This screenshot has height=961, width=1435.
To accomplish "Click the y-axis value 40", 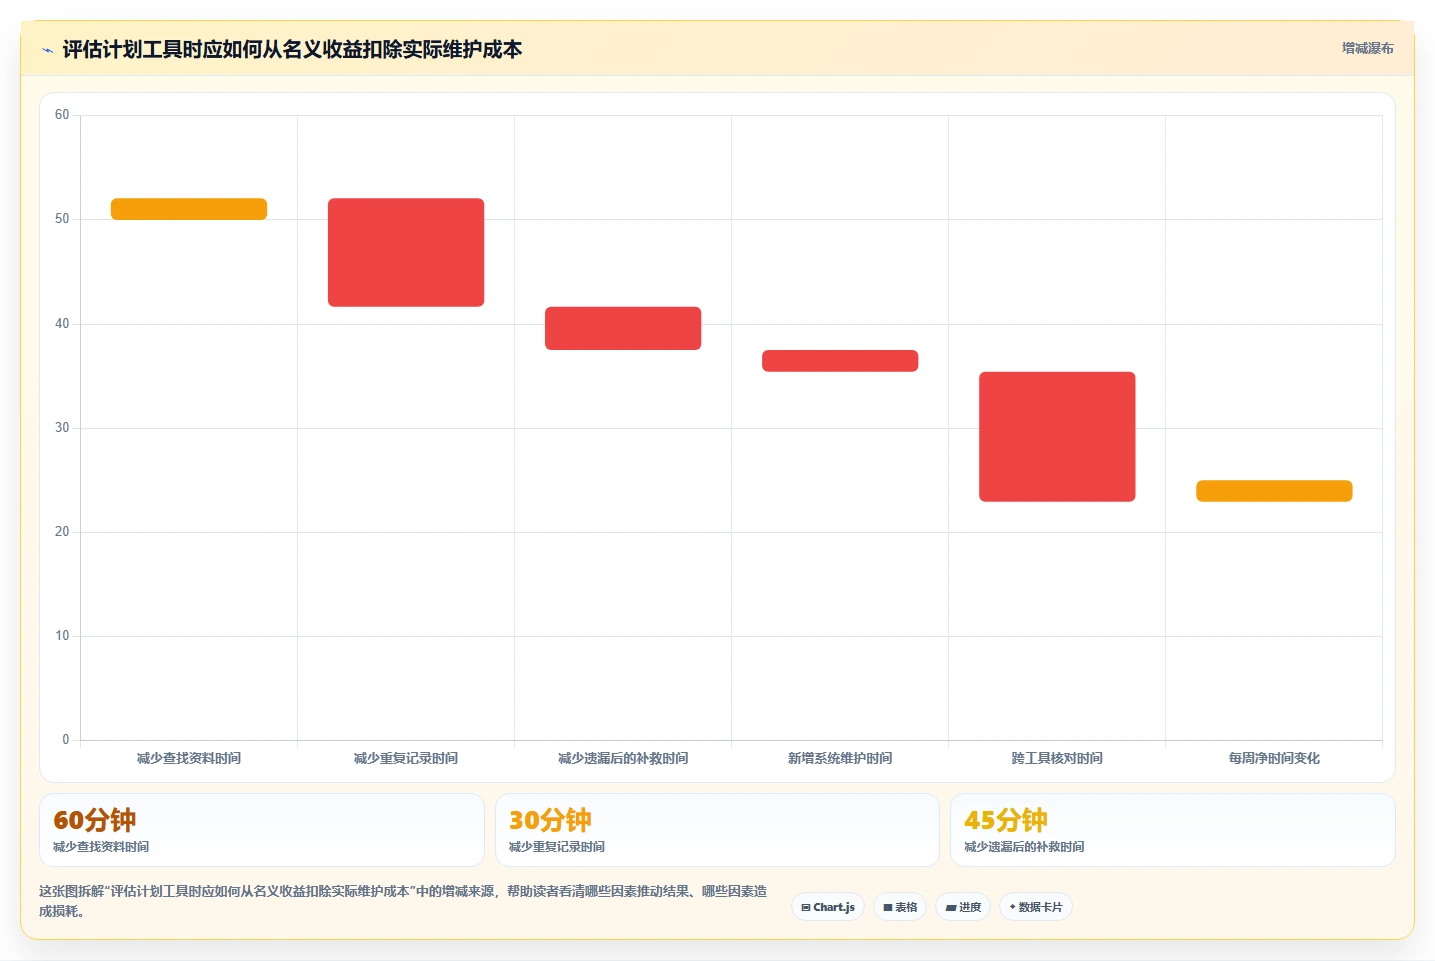I will 62,324.
